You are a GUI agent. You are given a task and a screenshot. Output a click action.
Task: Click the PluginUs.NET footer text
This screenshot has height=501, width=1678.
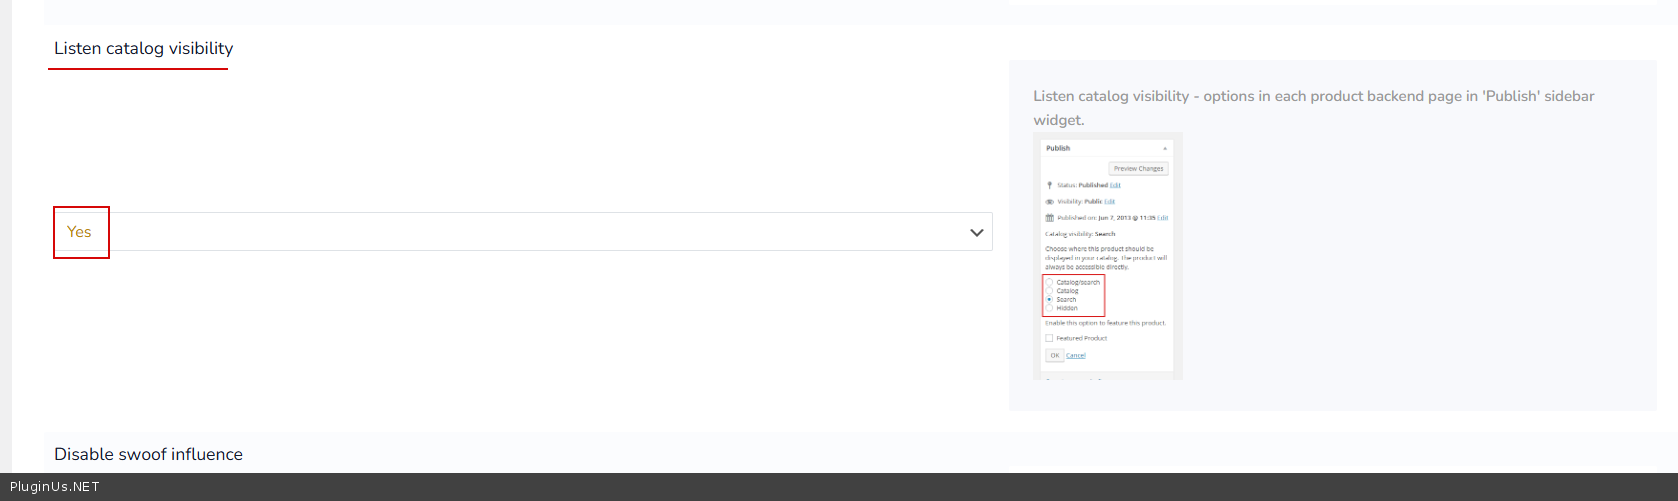[54, 487]
